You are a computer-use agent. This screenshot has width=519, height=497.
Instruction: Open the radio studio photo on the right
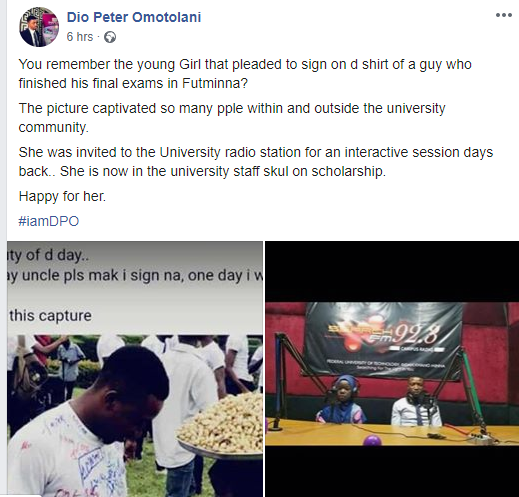coord(392,369)
